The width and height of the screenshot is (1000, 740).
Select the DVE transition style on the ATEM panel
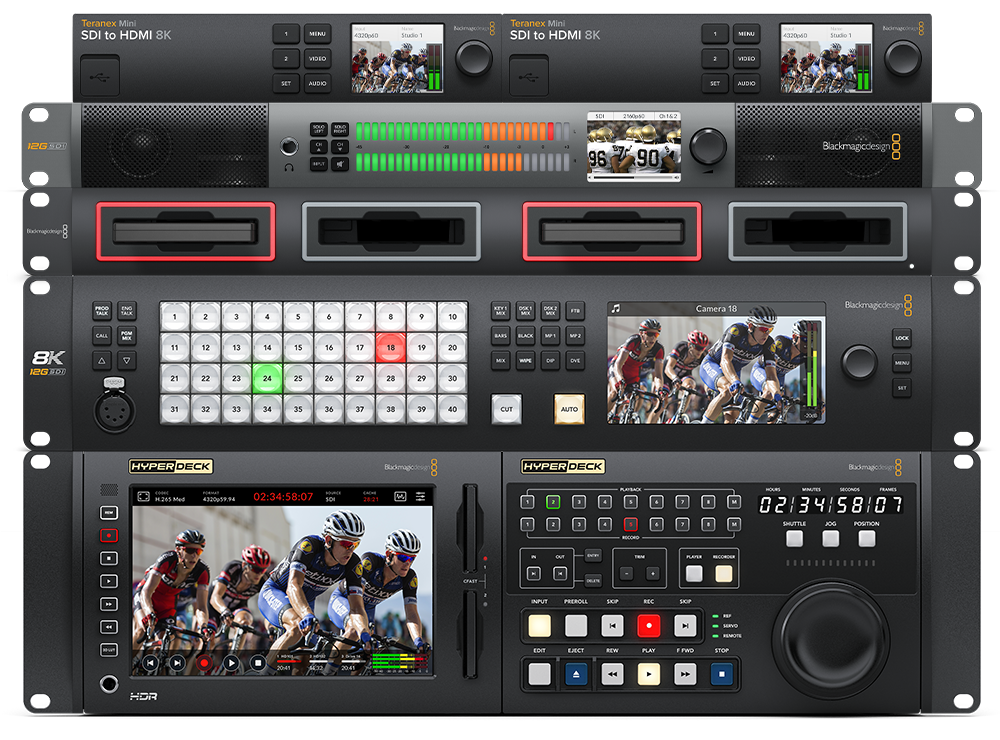pos(576,361)
